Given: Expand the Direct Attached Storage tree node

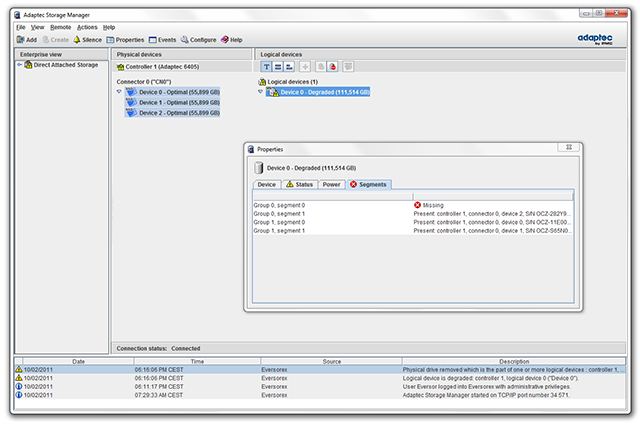Looking at the screenshot, I should tap(19, 65).
